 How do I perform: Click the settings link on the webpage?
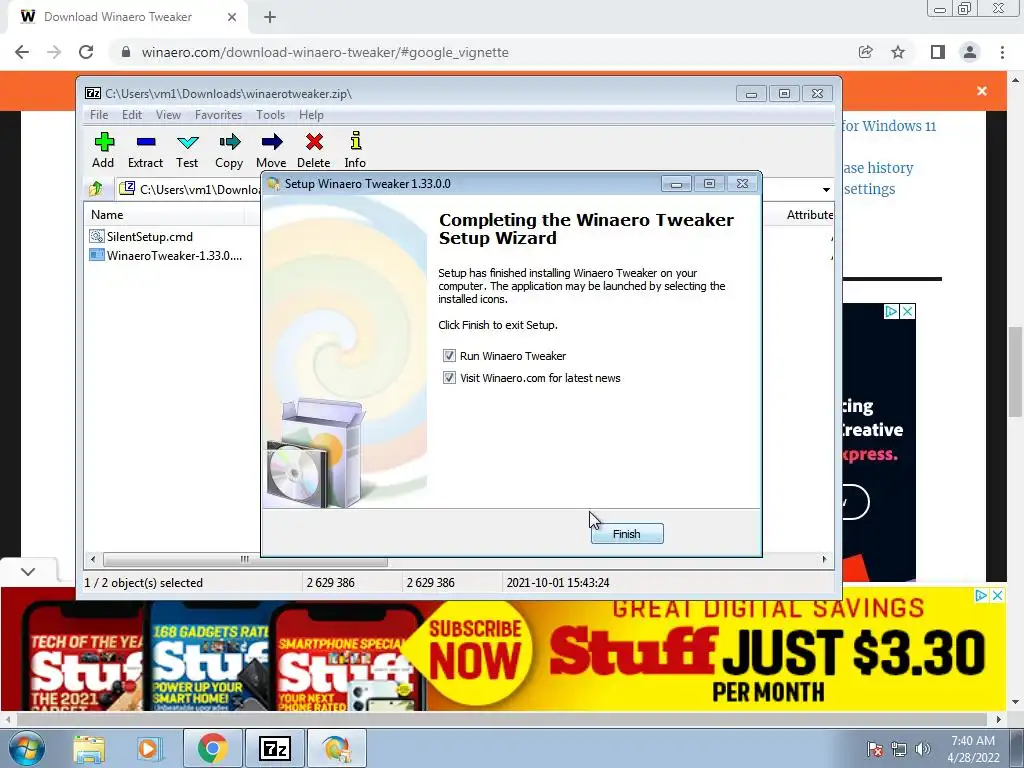click(x=869, y=189)
